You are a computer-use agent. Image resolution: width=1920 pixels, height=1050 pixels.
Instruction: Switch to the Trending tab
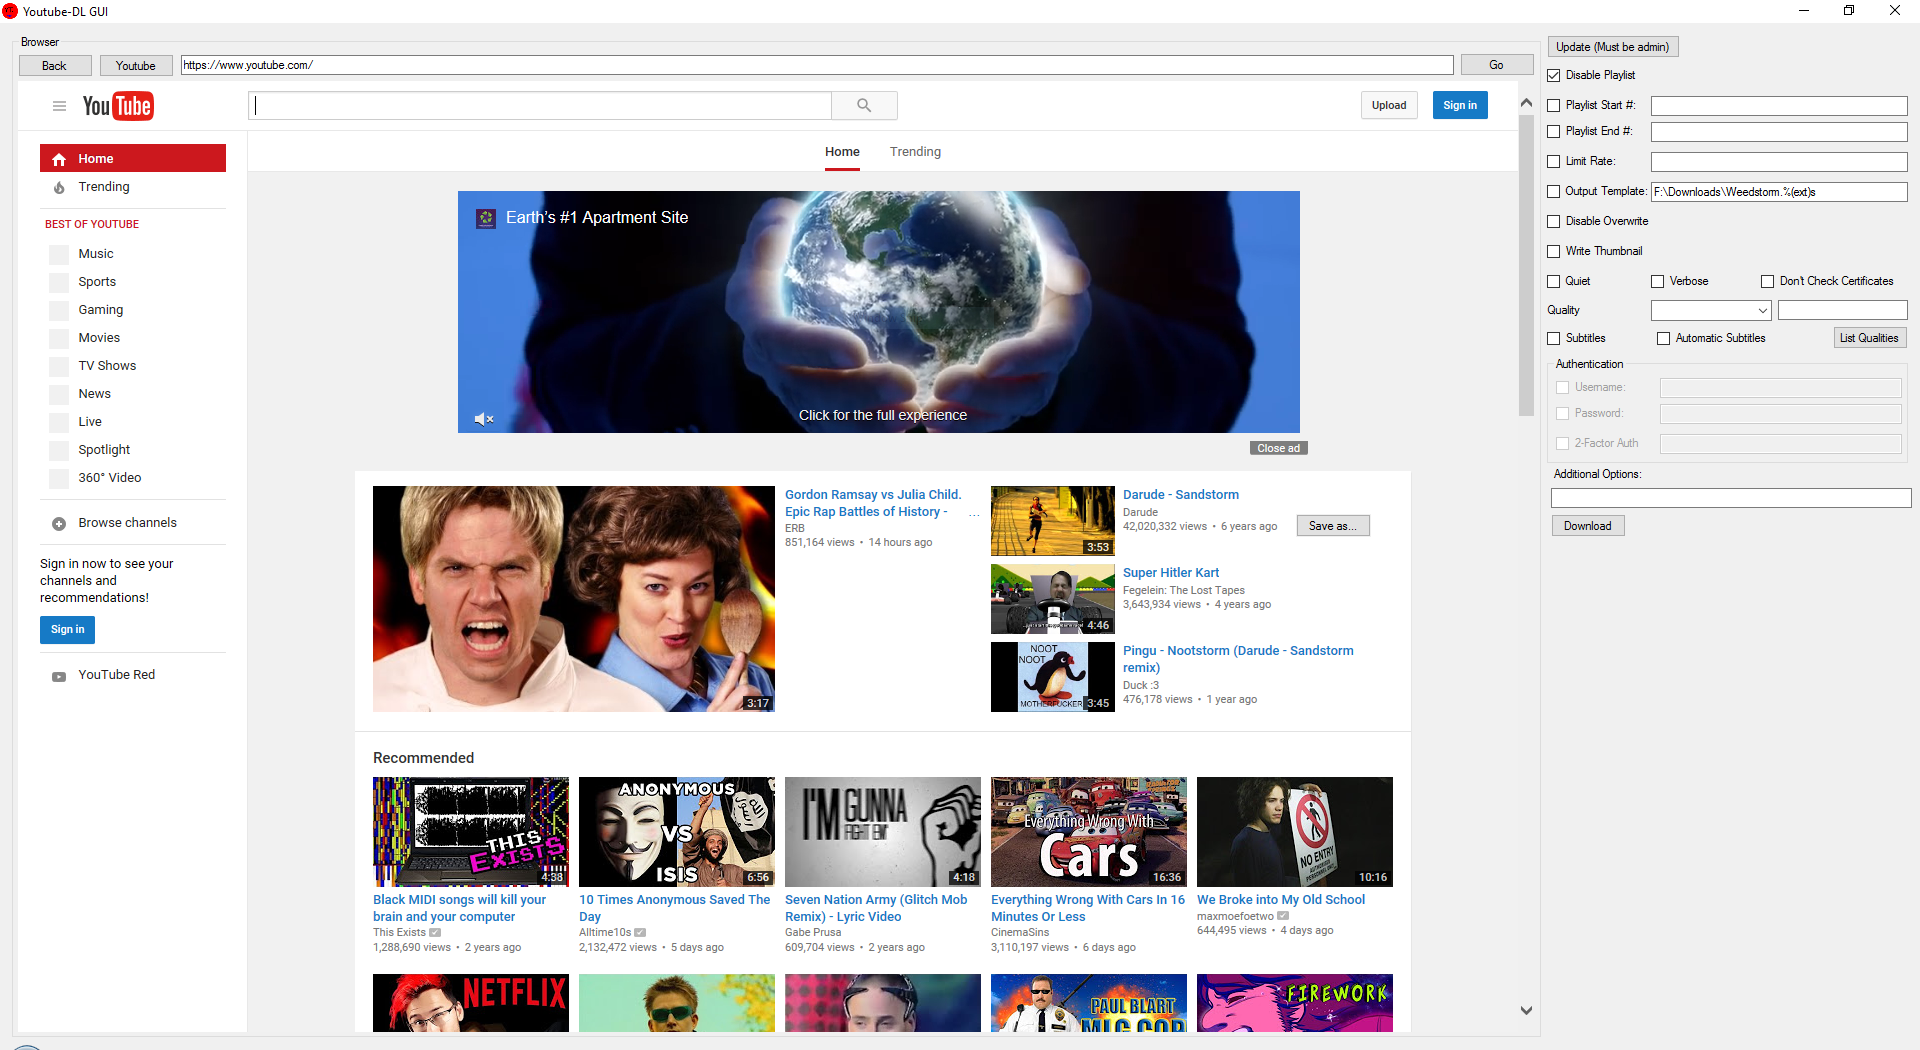point(915,152)
